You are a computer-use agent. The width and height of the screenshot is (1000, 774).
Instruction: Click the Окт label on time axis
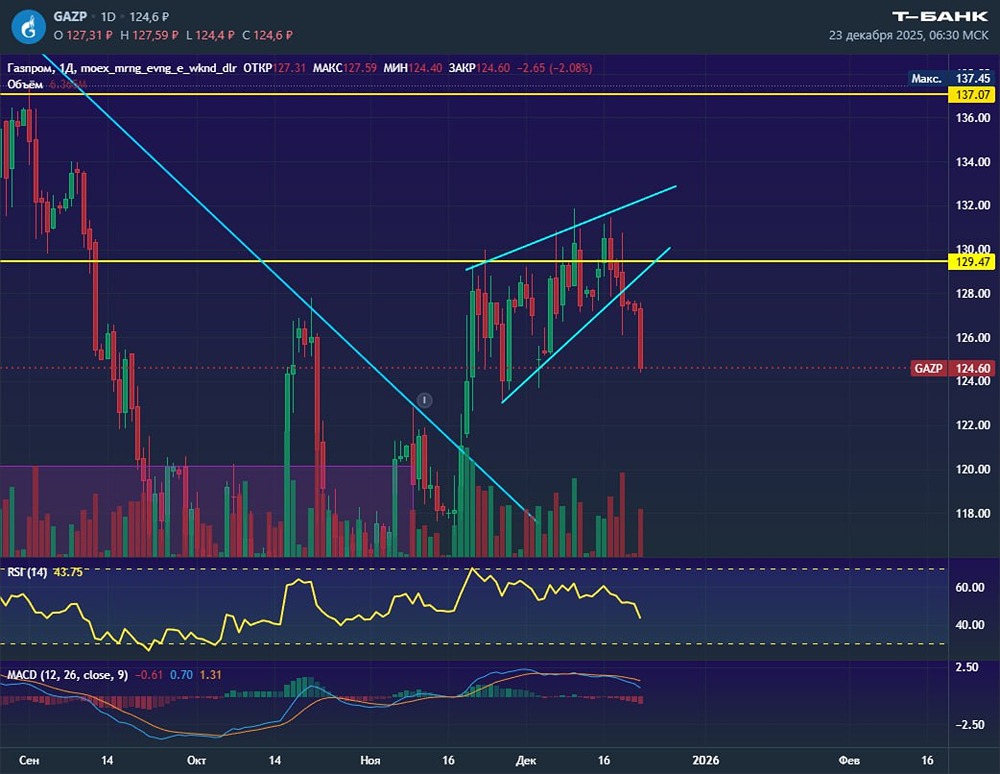pyautogui.click(x=196, y=760)
